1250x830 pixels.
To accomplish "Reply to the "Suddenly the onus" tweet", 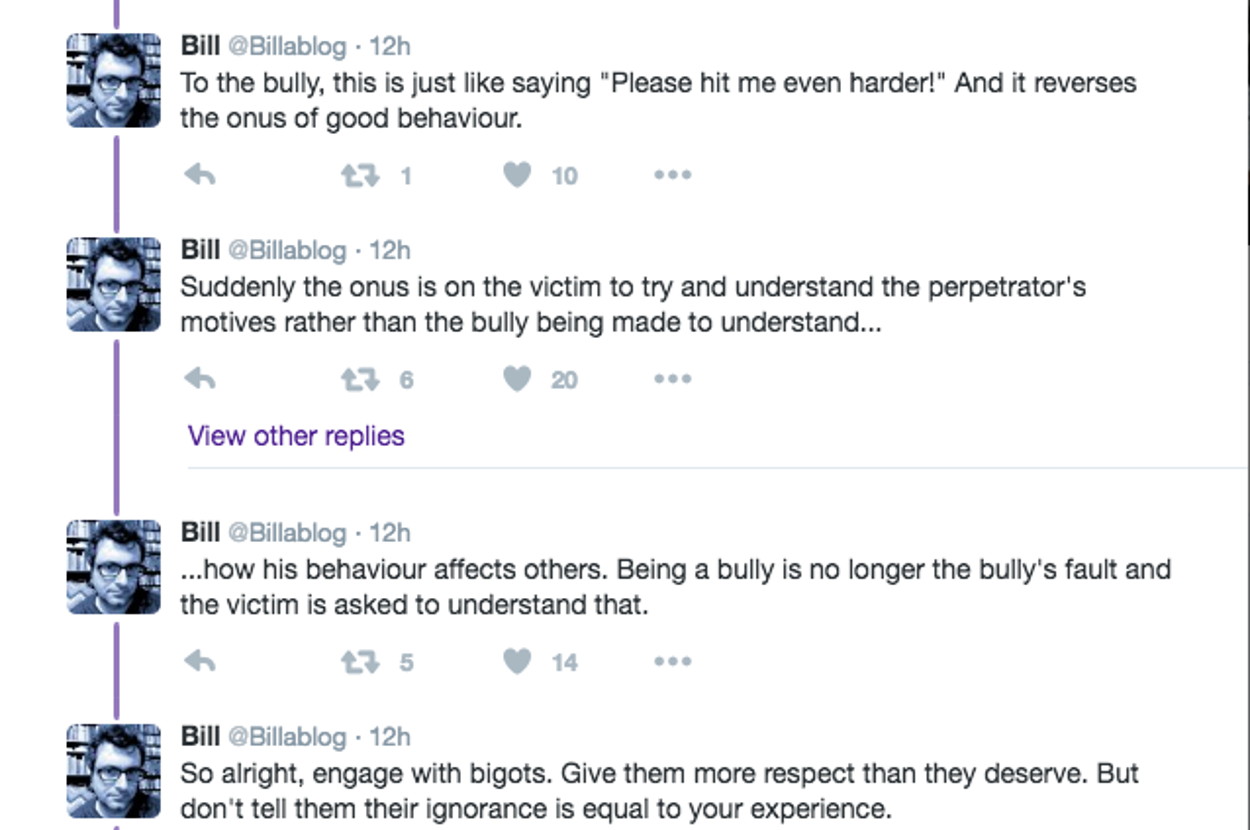I will (x=200, y=379).
